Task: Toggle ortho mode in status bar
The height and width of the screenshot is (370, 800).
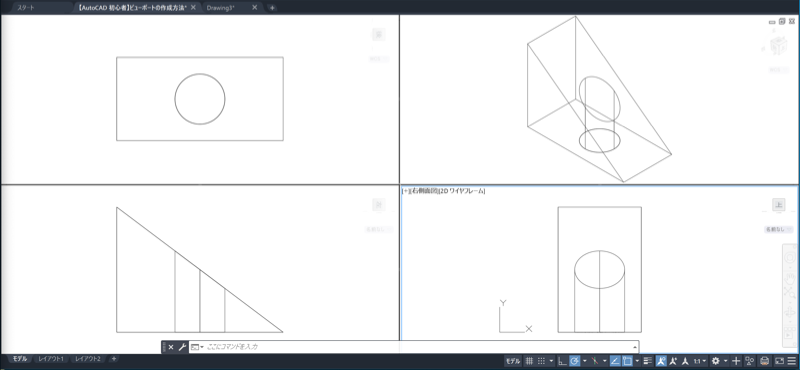Action: click(x=562, y=361)
